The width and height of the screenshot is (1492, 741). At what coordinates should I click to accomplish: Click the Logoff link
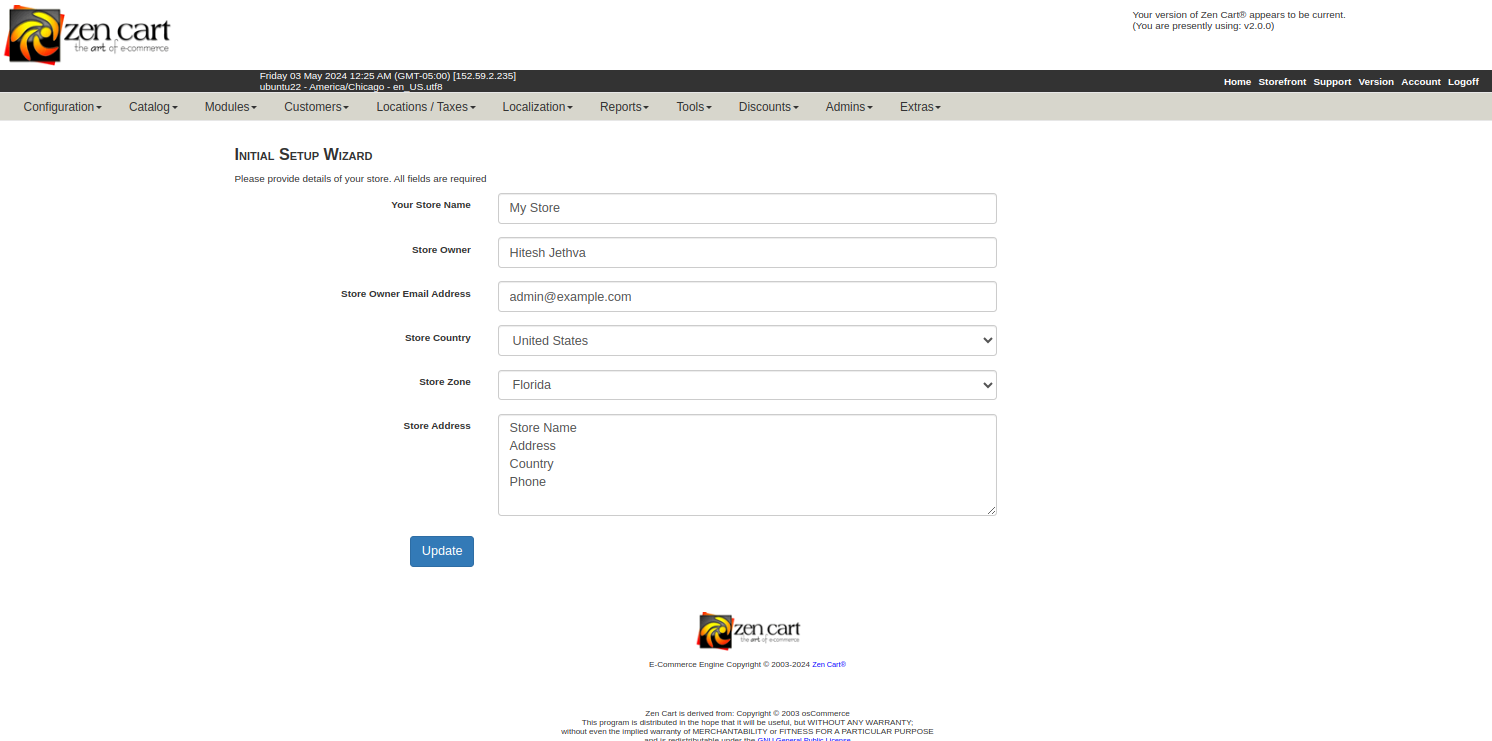click(x=1463, y=82)
